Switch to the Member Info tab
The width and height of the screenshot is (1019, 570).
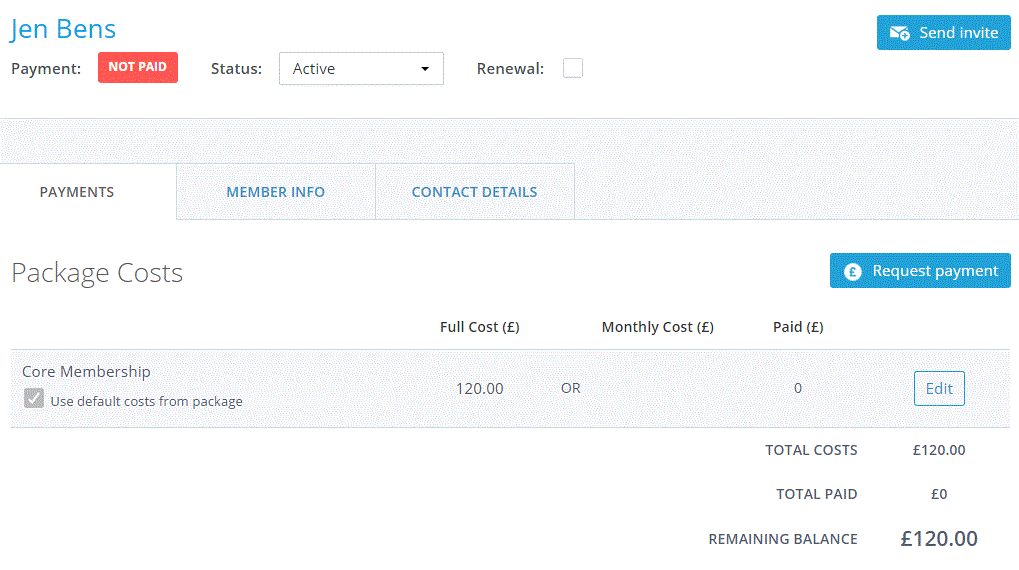tap(275, 192)
